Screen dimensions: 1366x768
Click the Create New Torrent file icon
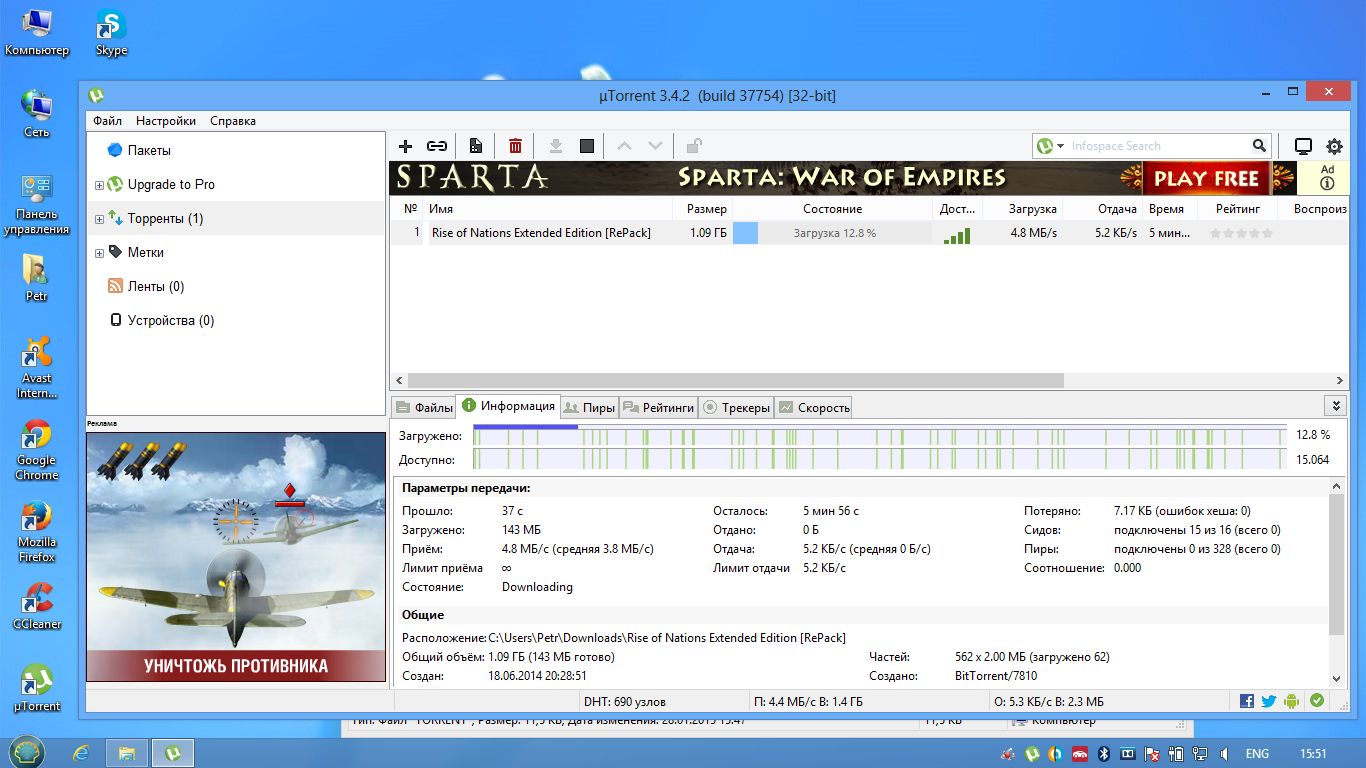(x=476, y=146)
